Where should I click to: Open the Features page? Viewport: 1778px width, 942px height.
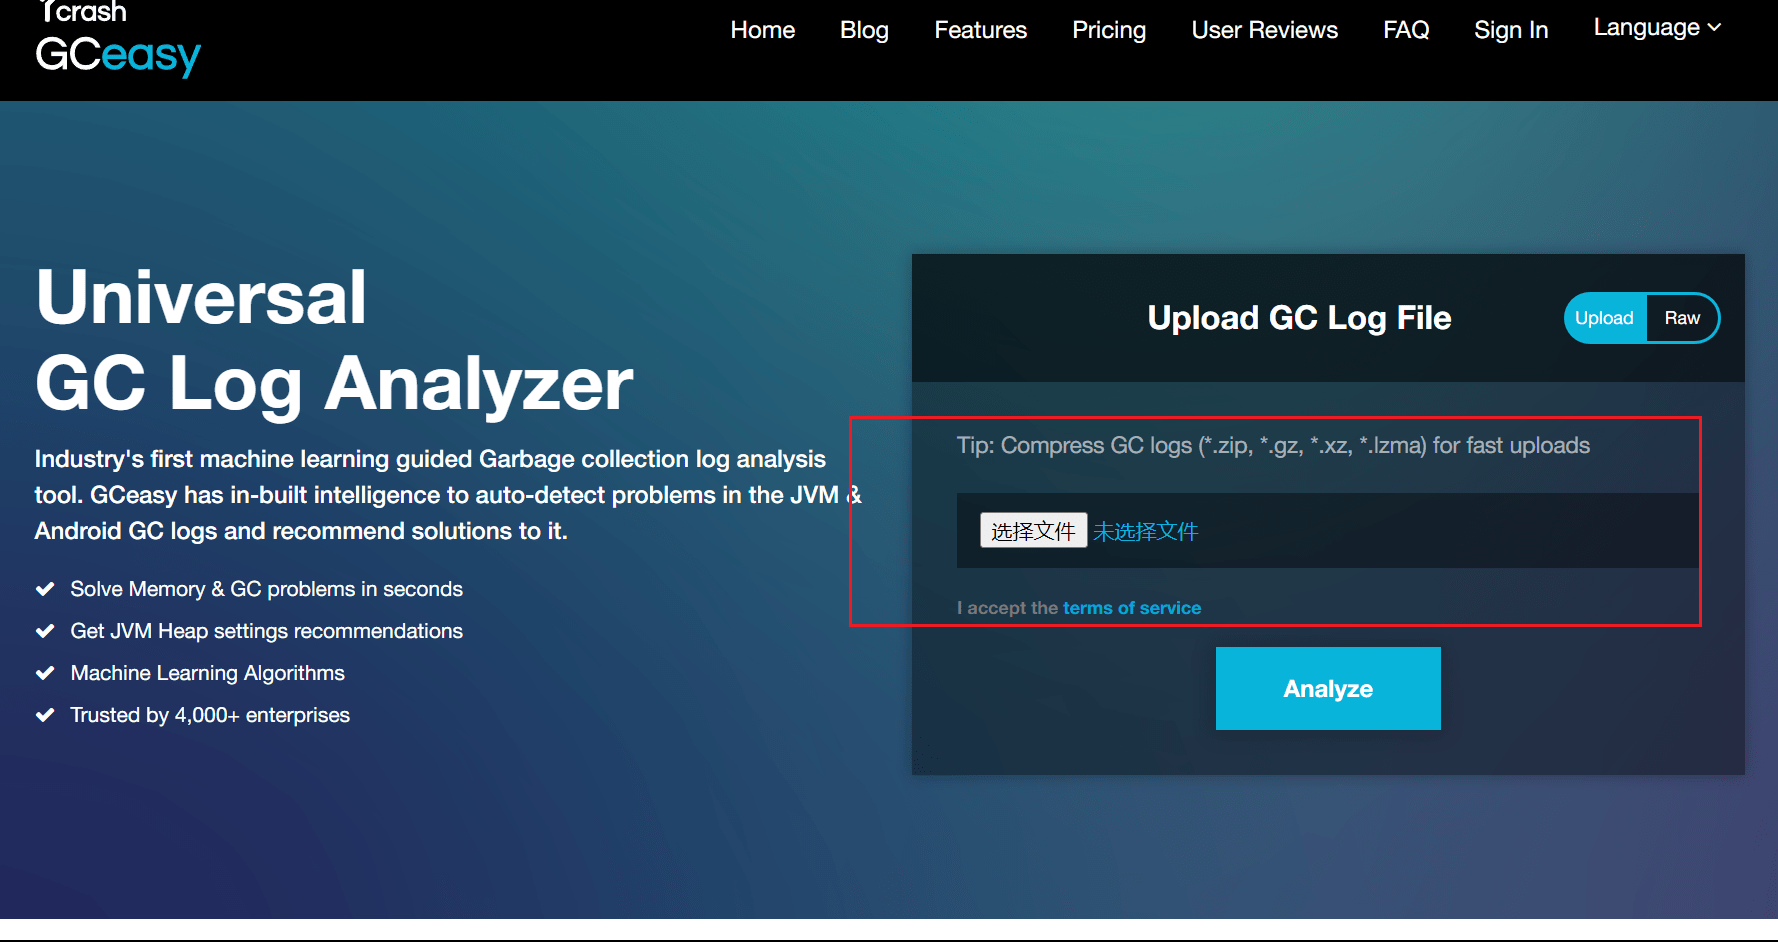coord(980,30)
